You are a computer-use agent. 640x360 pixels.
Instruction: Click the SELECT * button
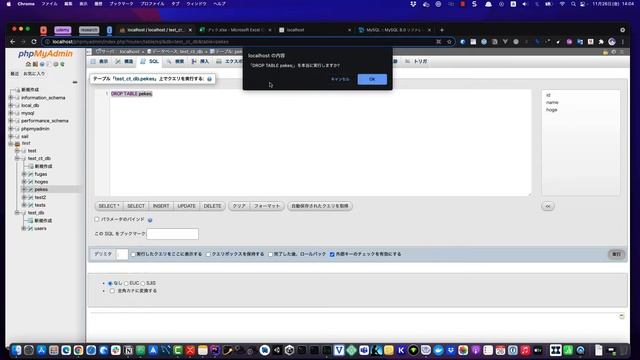click(109, 206)
